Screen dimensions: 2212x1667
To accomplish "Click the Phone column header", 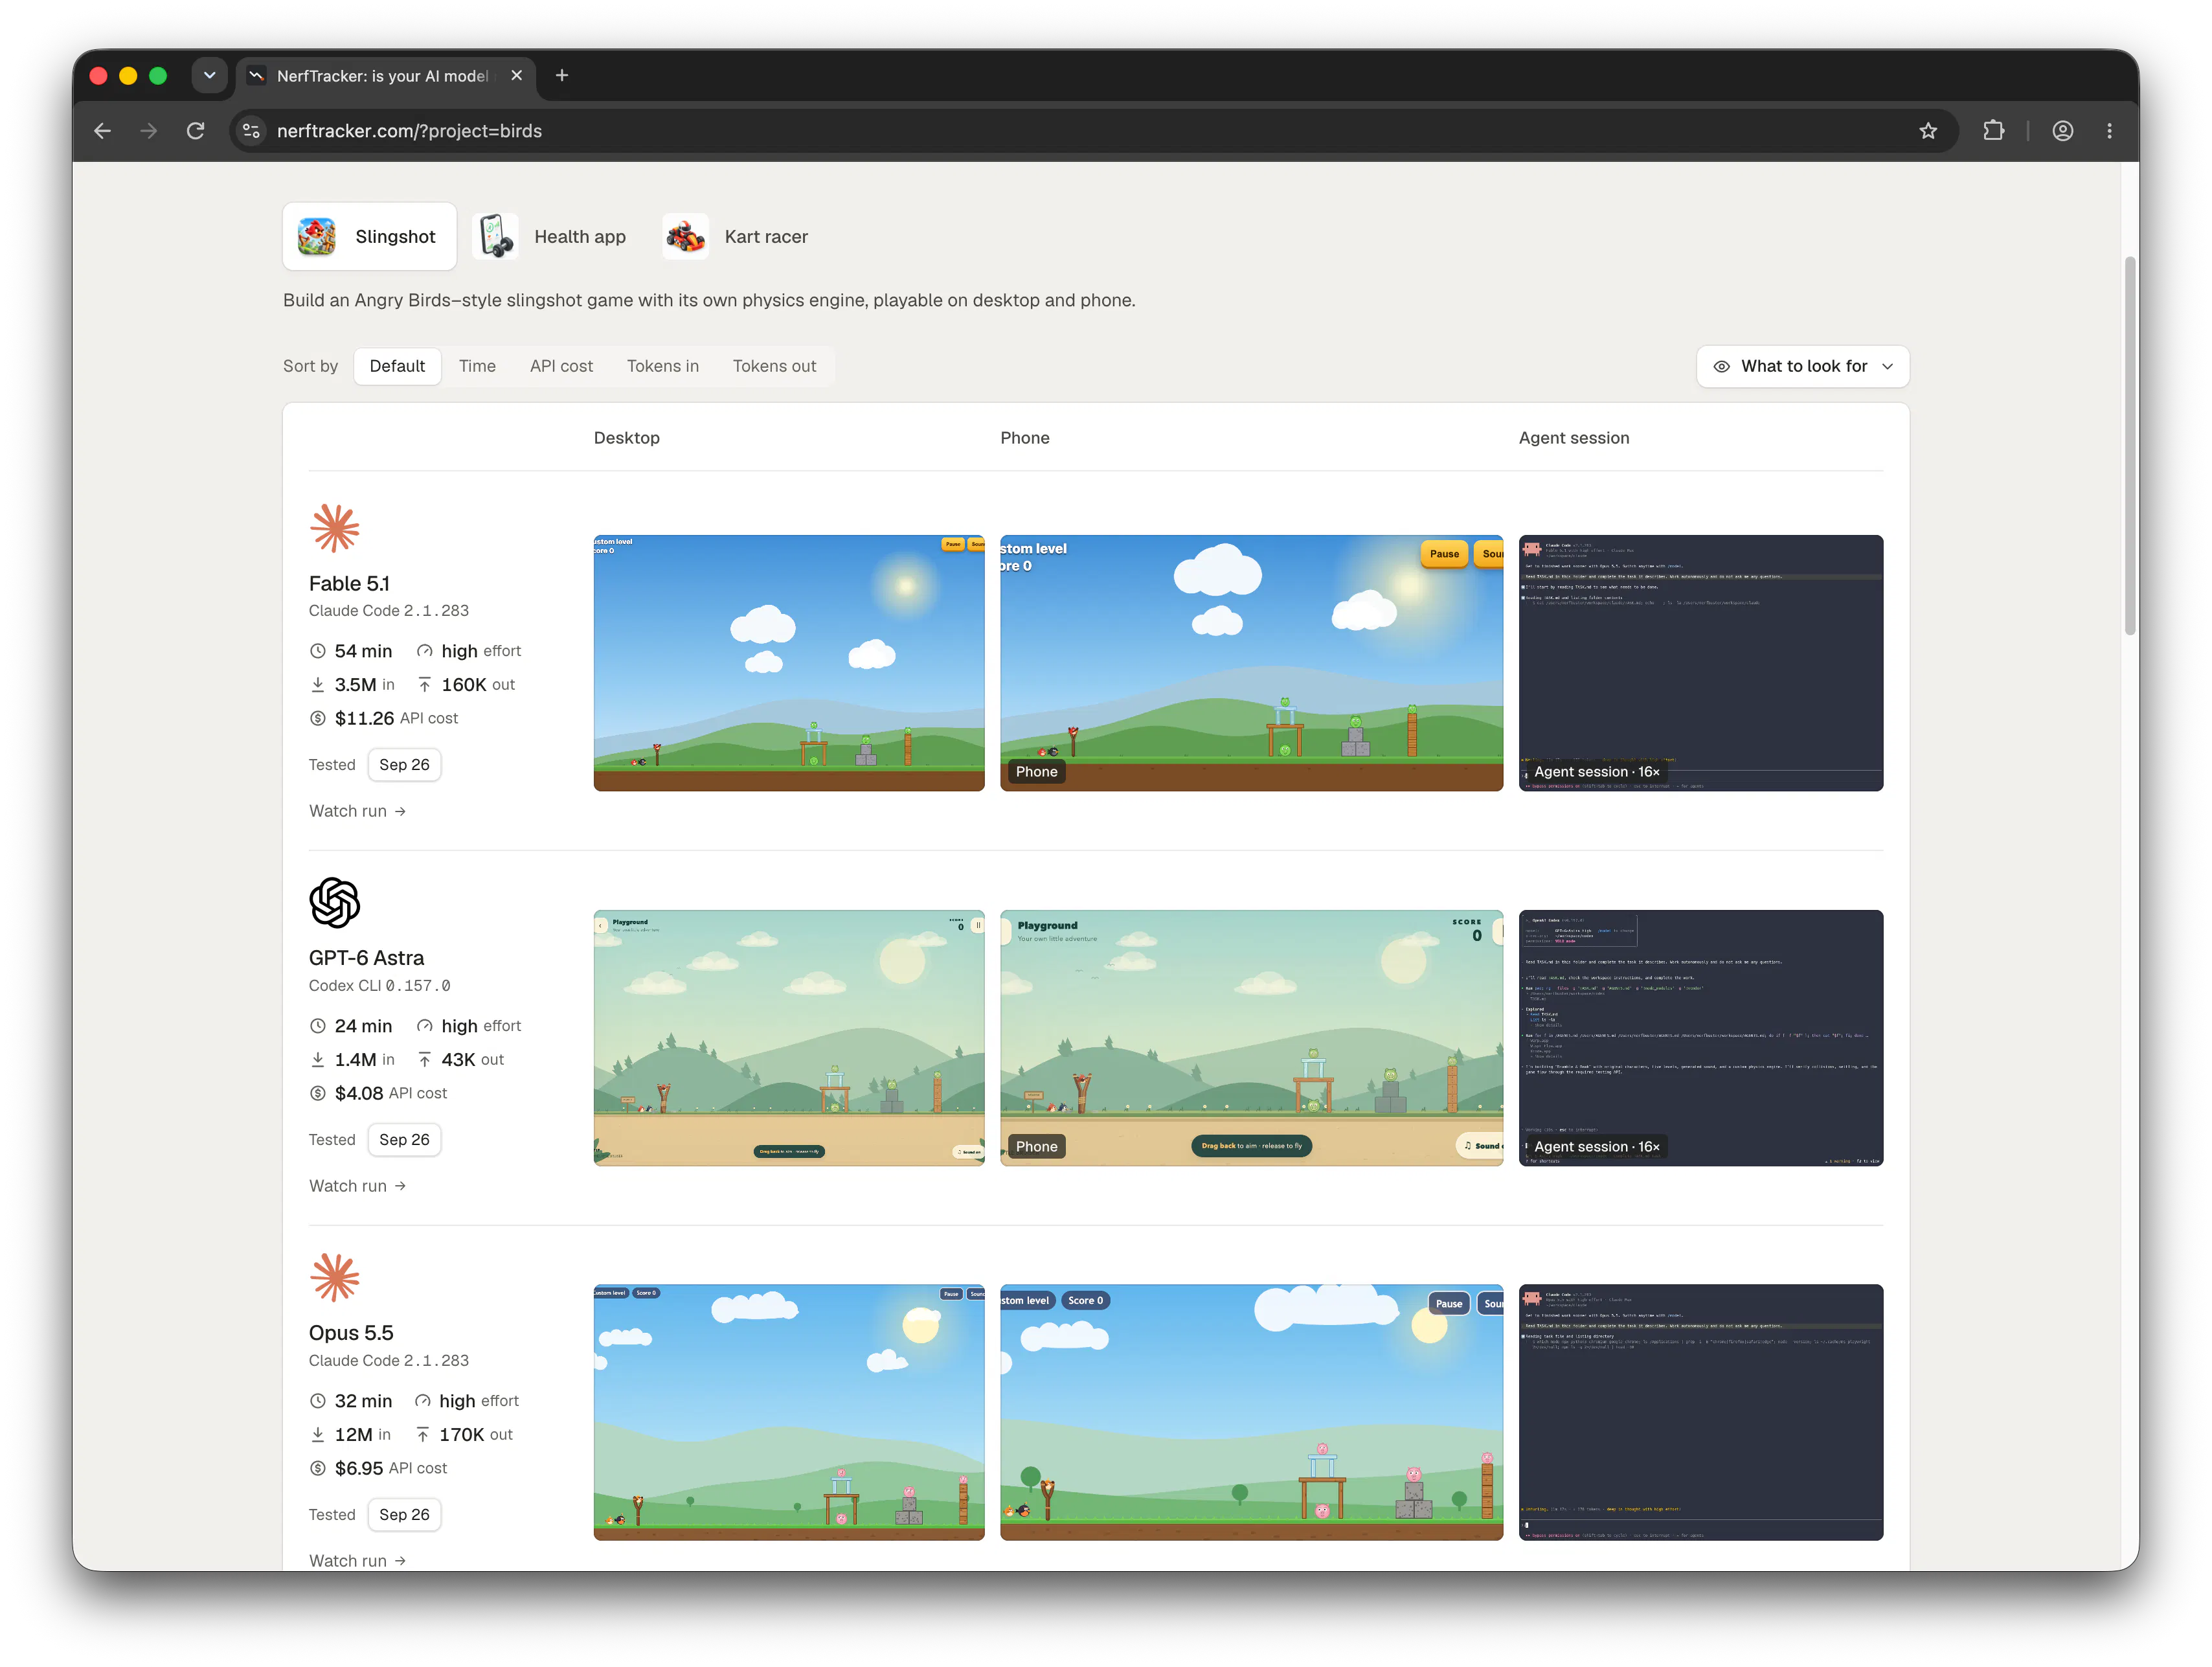I will coord(1025,438).
